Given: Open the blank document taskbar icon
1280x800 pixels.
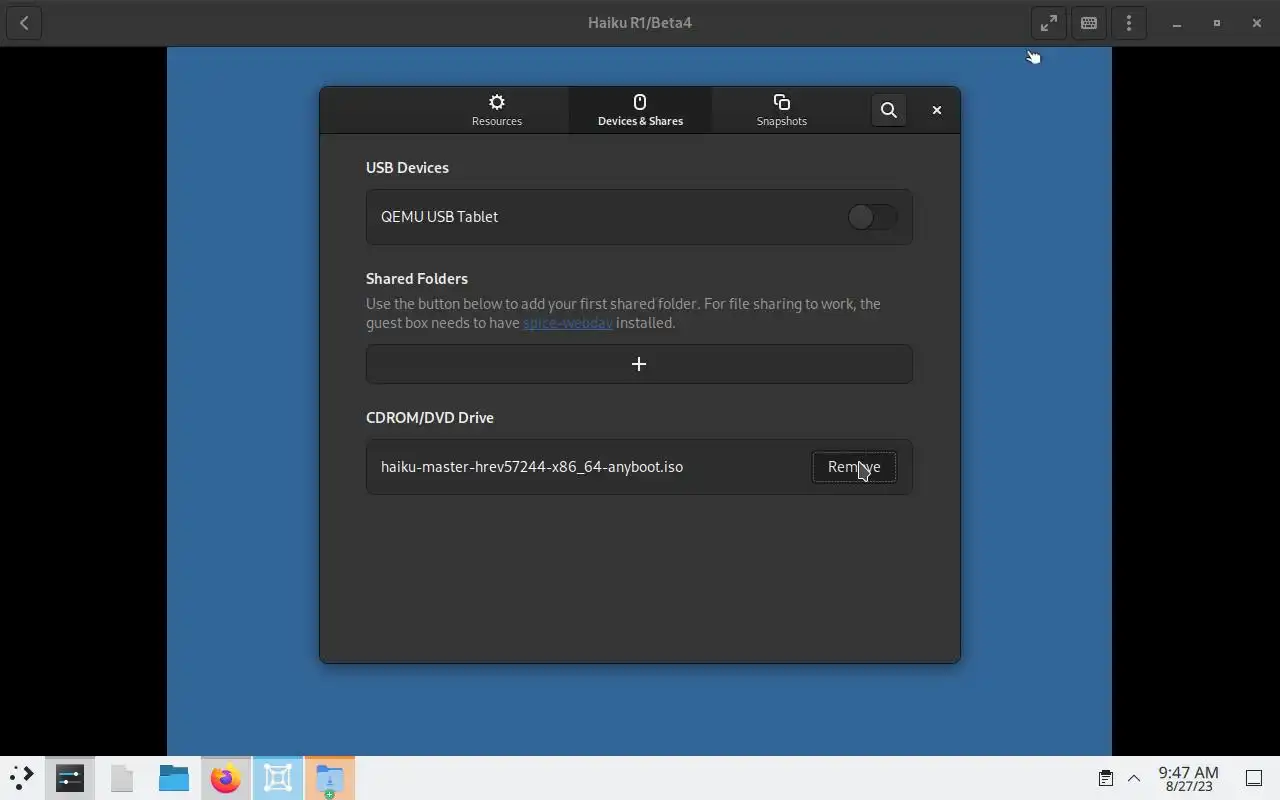Looking at the screenshot, I should pyautogui.click(x=122, y=778).
